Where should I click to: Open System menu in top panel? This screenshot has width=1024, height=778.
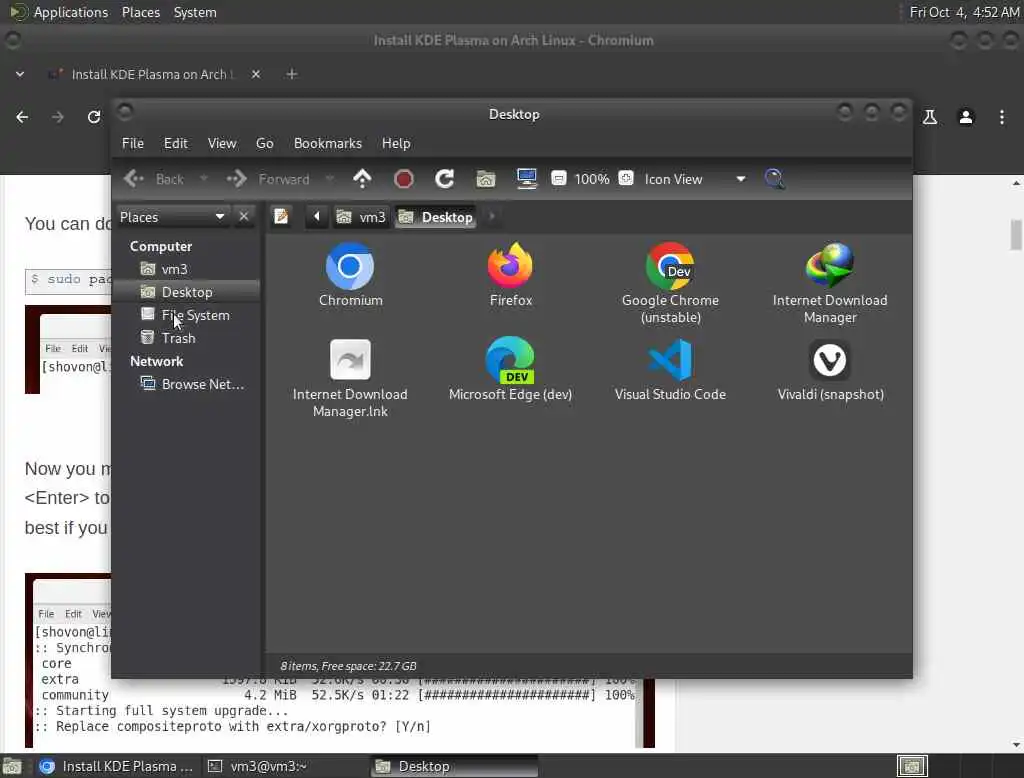[x=195, y=12]
